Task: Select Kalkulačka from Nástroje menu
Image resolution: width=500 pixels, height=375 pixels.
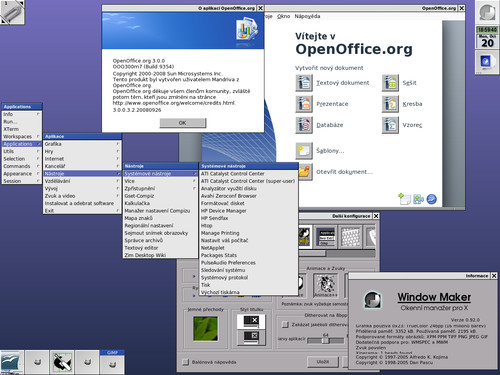Action: coord(160,203)
